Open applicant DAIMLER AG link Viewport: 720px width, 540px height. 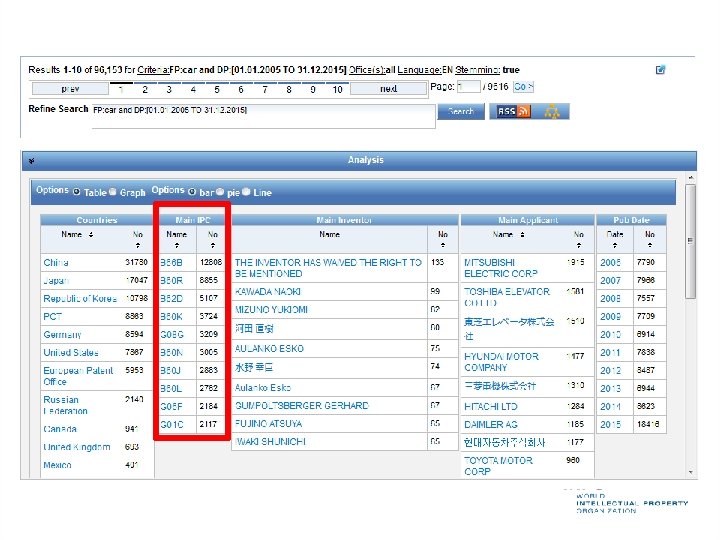point(490,425)
